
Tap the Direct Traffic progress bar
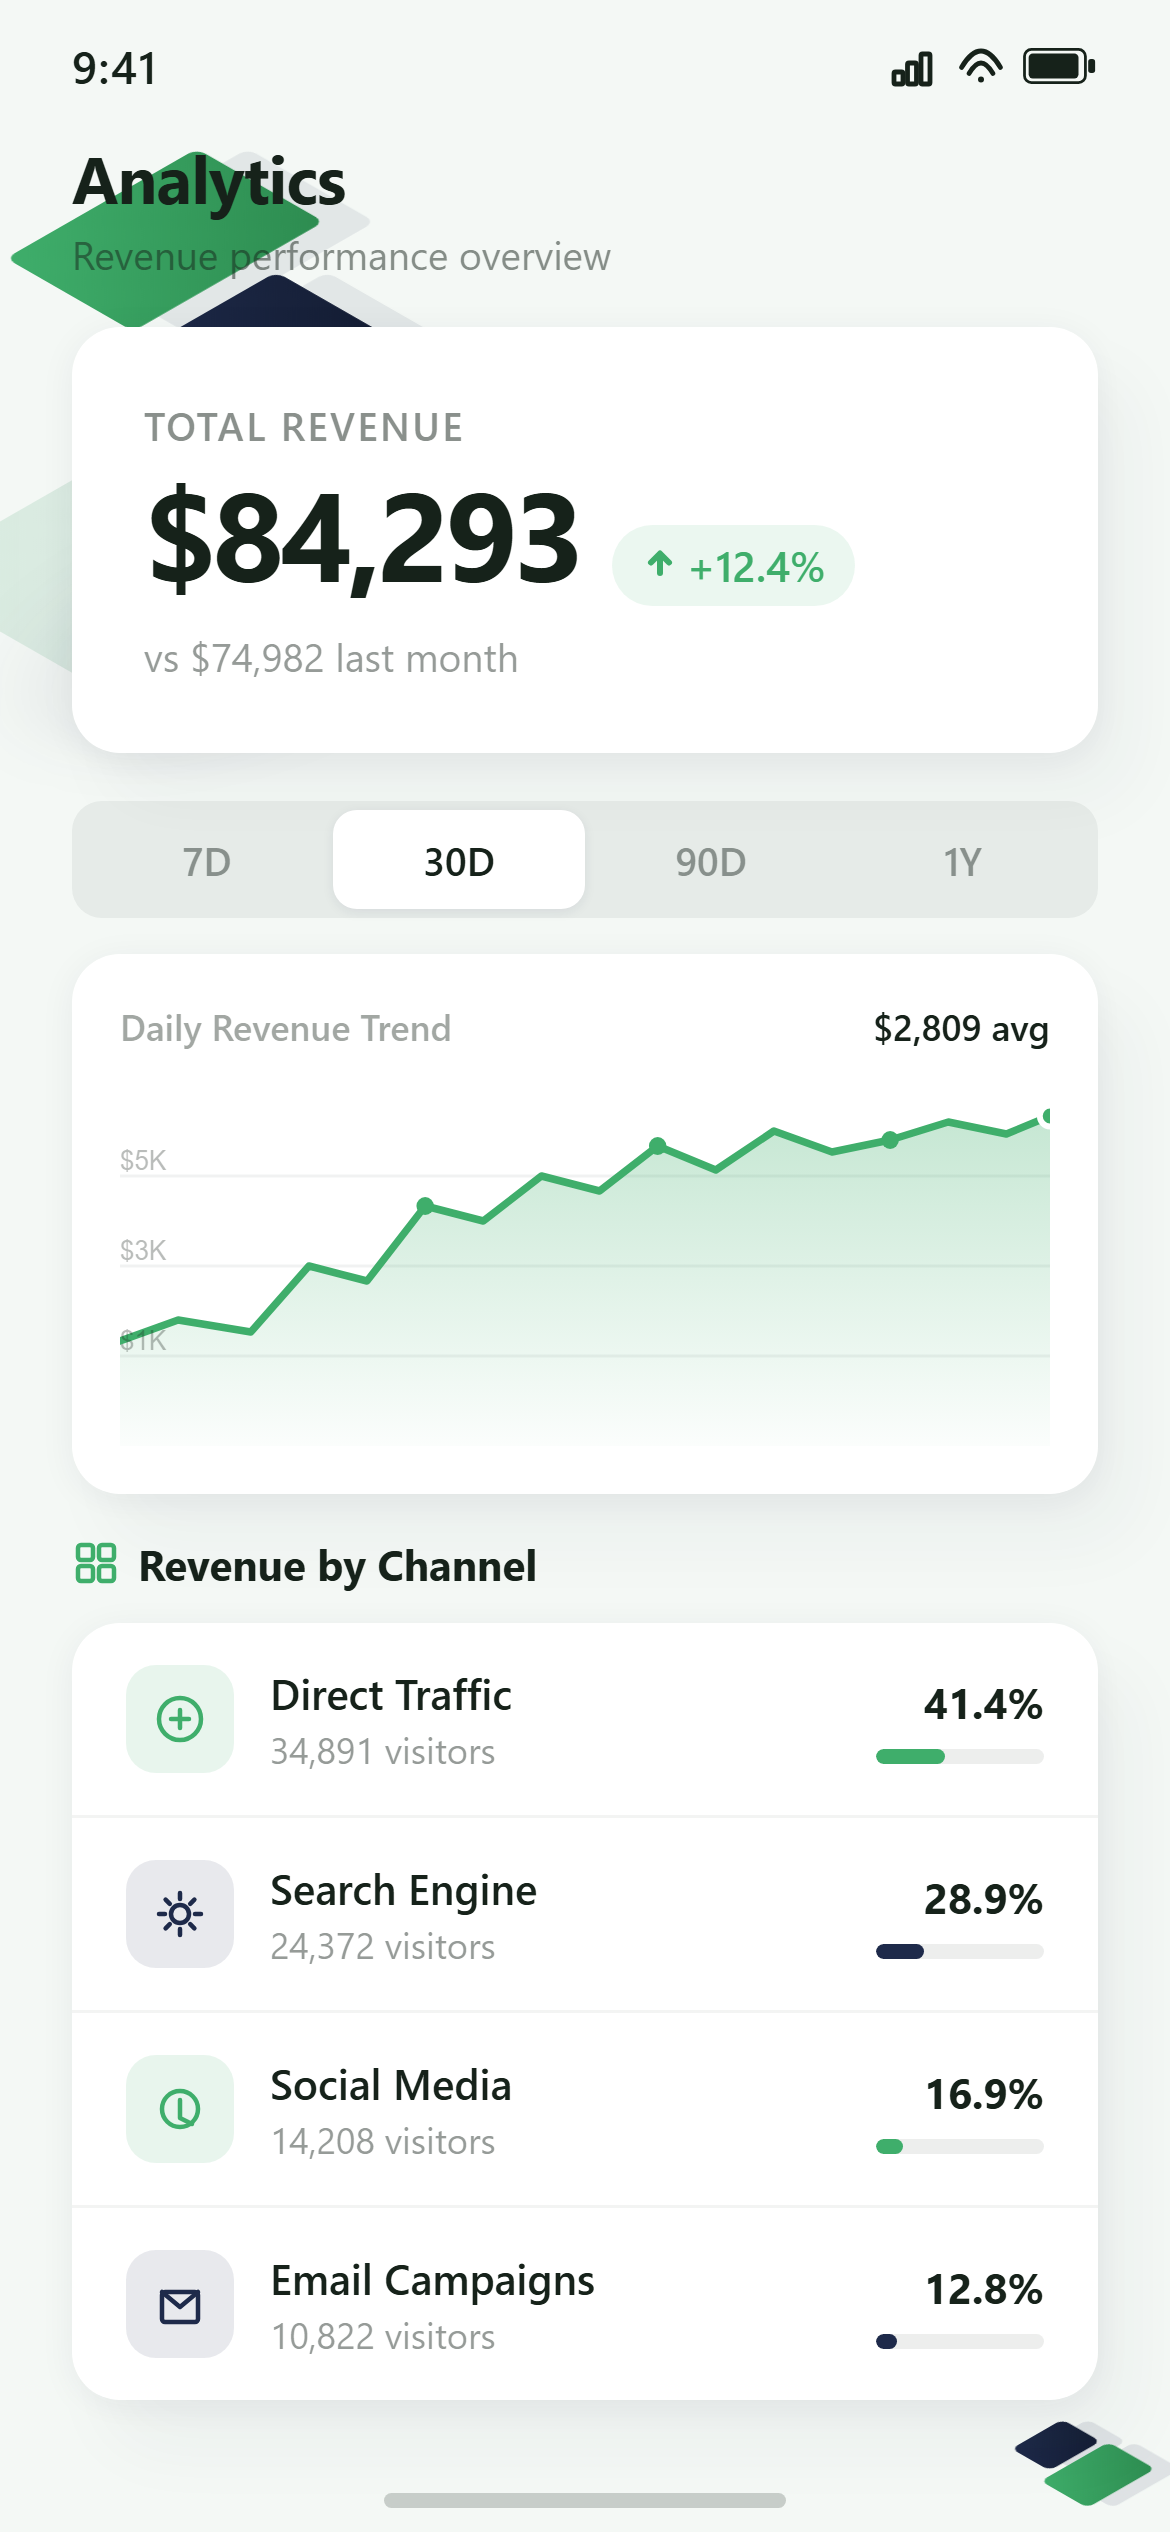coord(960,1757)
